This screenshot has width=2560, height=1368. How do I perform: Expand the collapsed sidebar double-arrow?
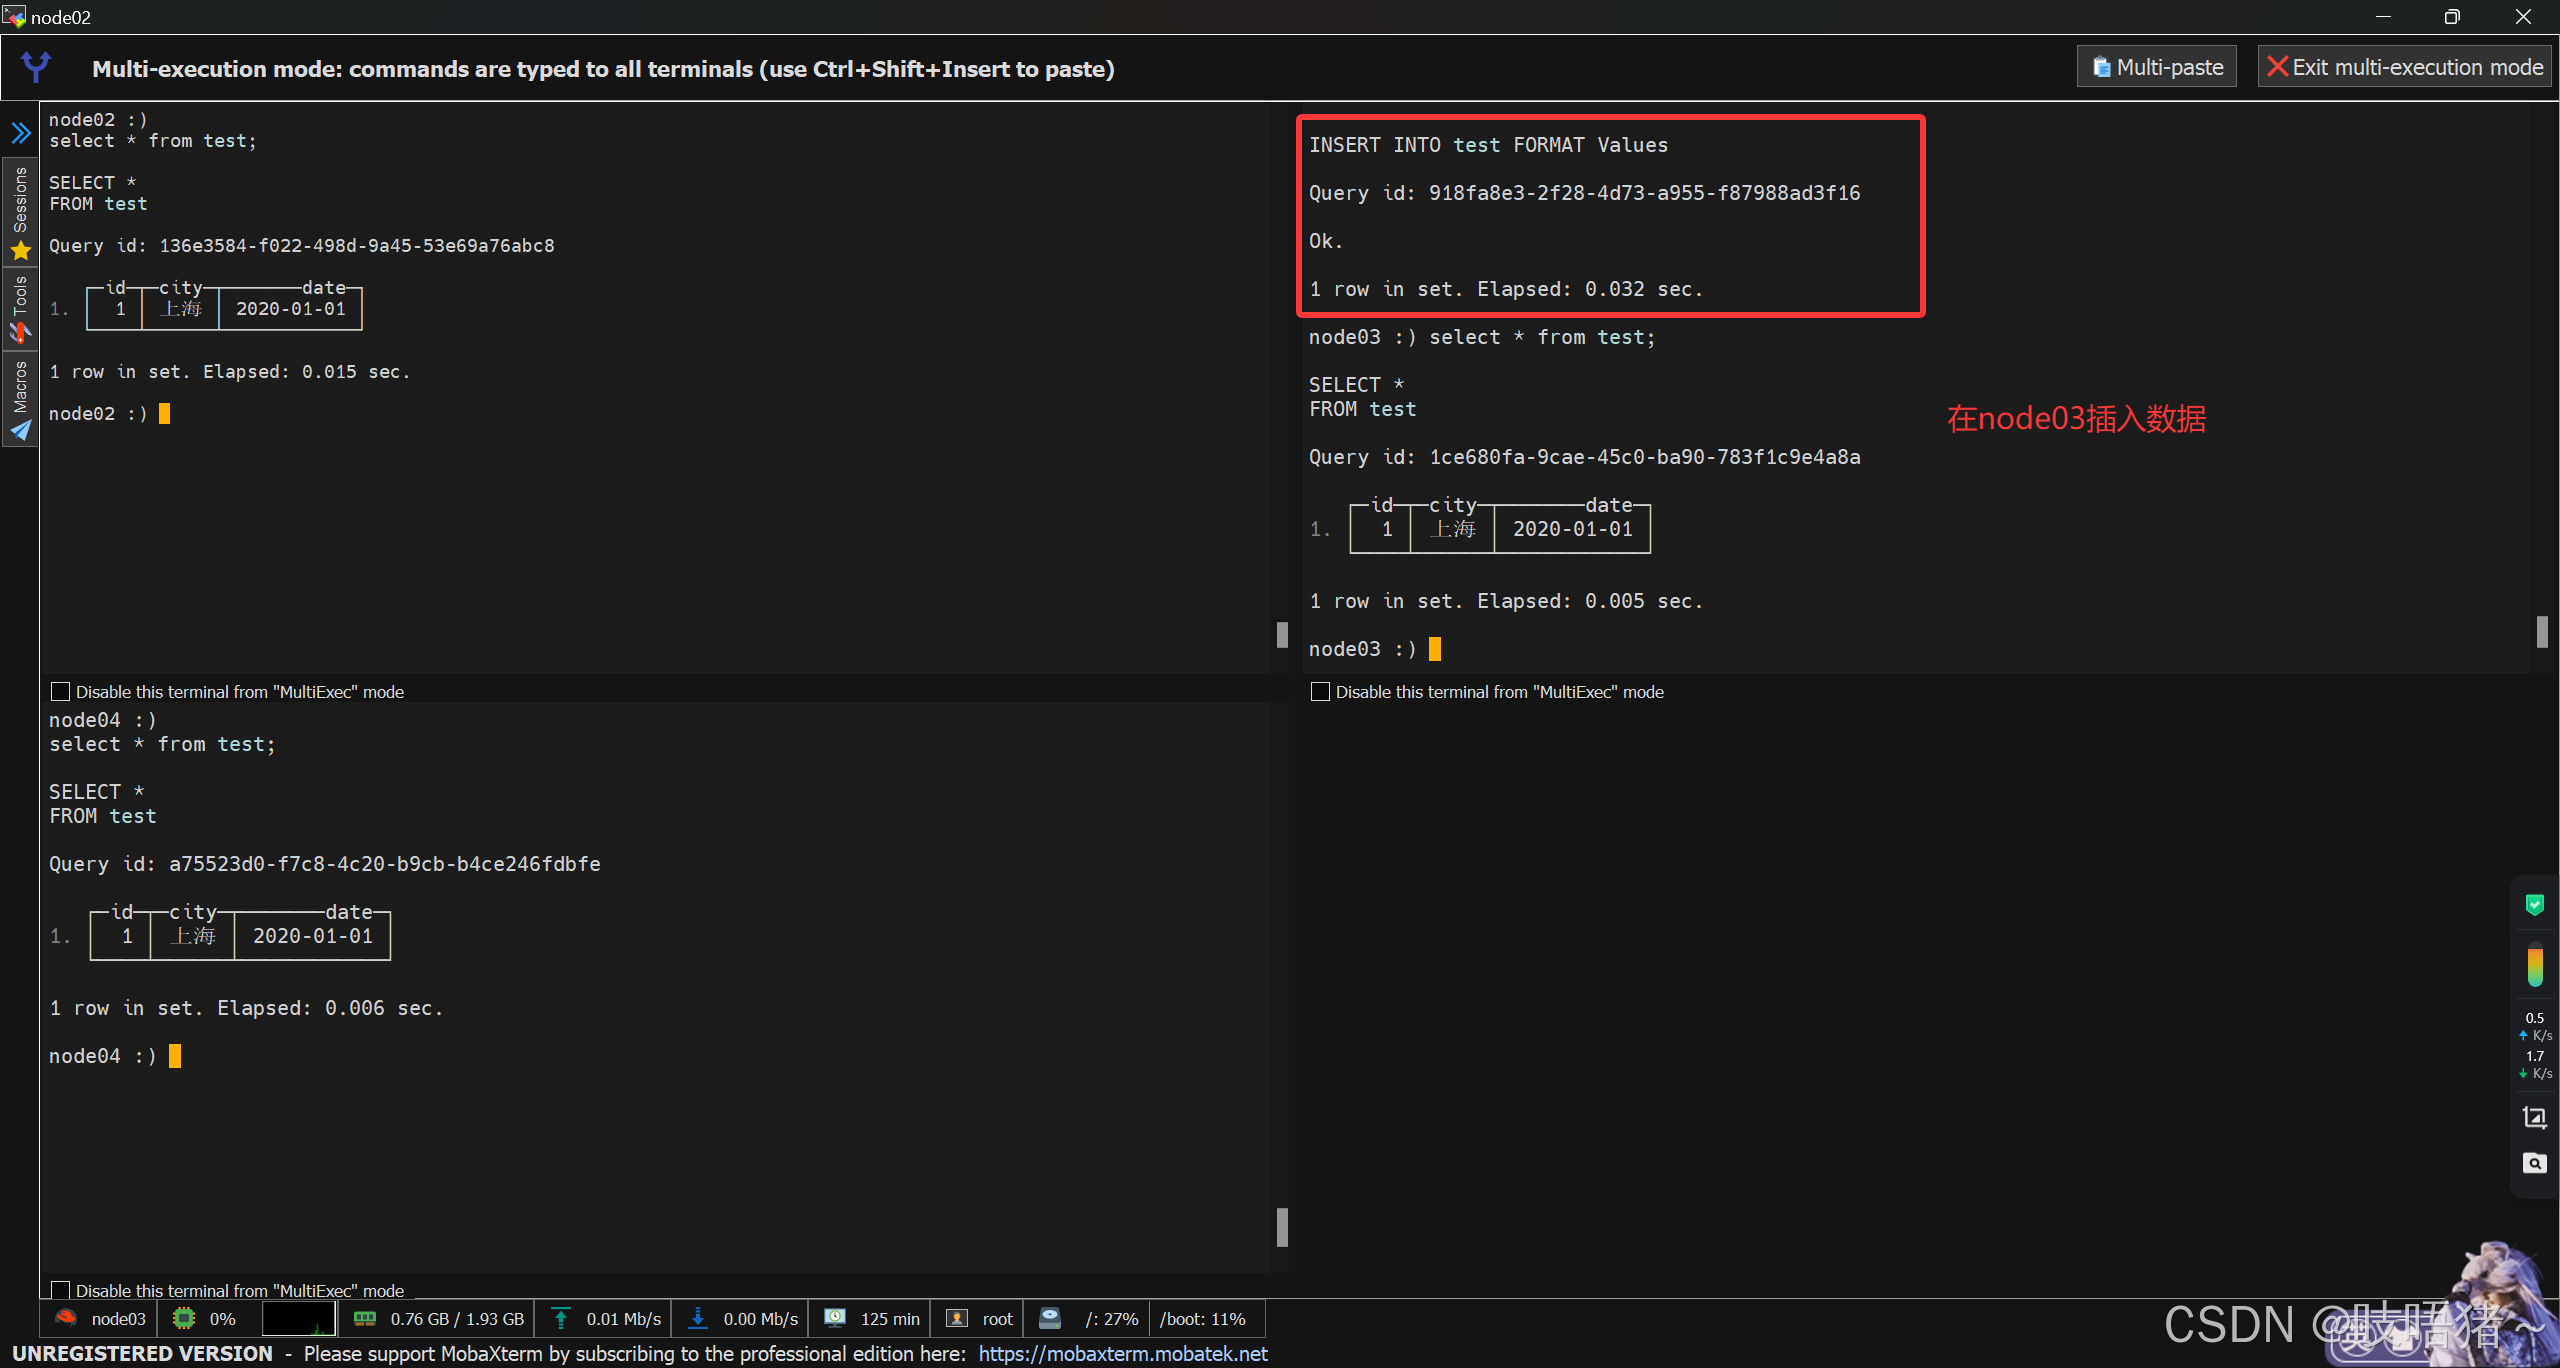[20, 133]
